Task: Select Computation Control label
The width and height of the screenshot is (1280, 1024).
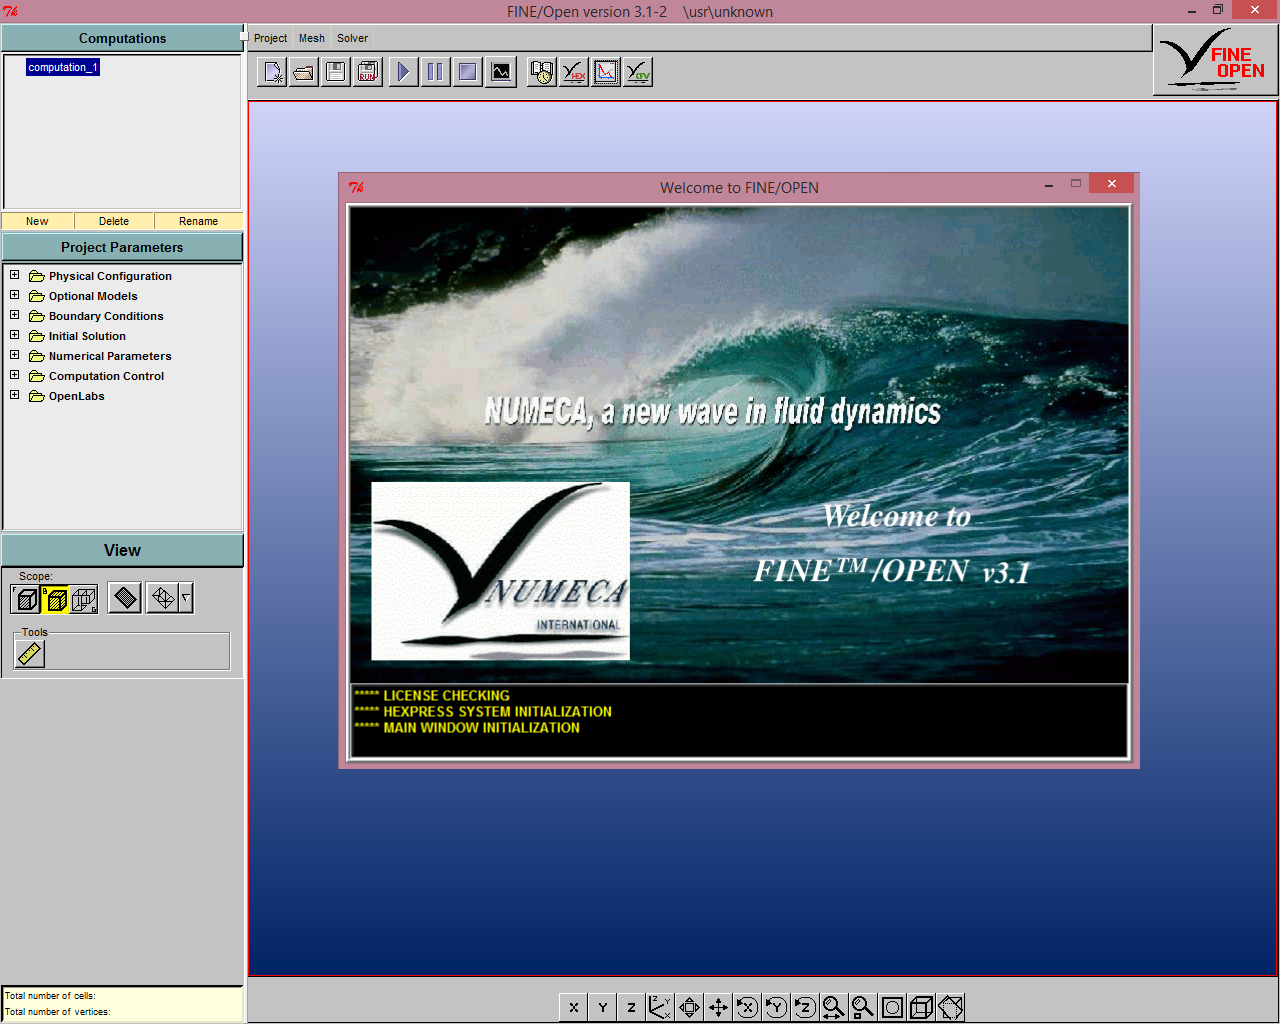Action: point(106,376)
